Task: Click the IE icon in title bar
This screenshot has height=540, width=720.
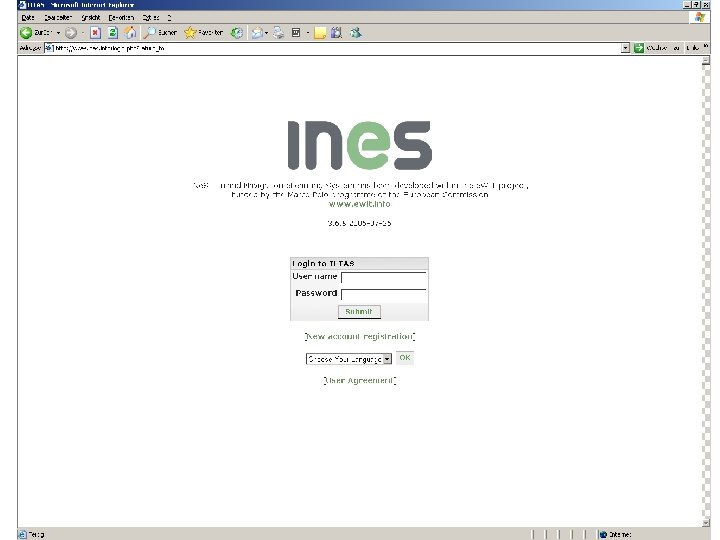Action: coord(22,5)
